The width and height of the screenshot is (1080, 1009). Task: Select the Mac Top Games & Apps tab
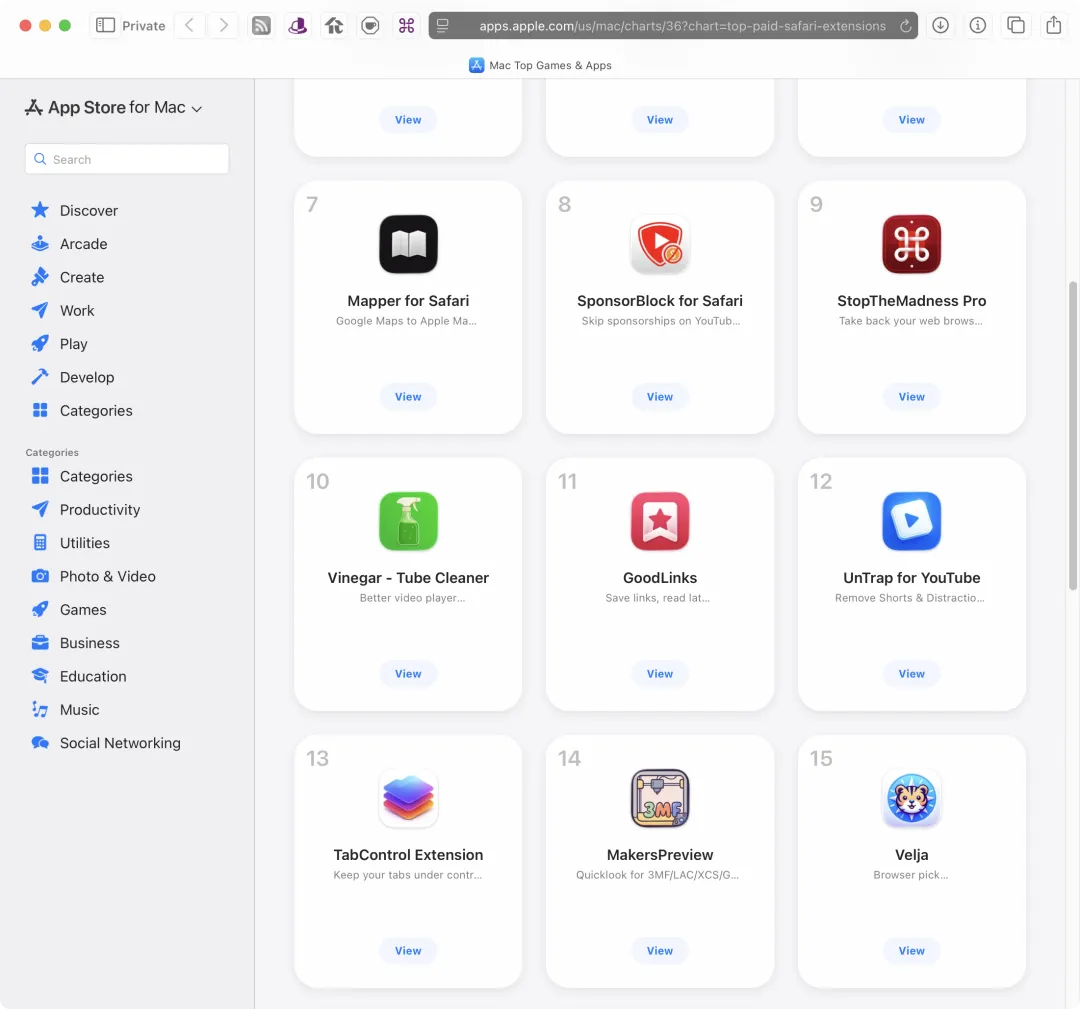tap(541, 65)
